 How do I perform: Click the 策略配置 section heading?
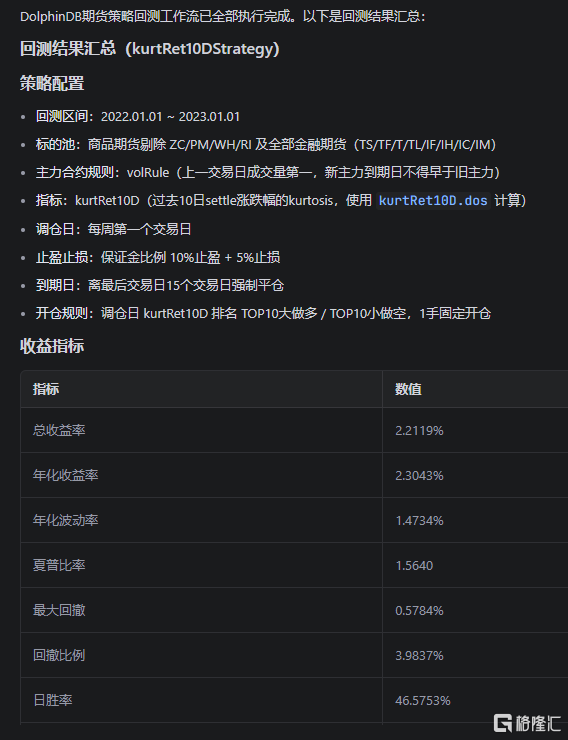(52, 84)
